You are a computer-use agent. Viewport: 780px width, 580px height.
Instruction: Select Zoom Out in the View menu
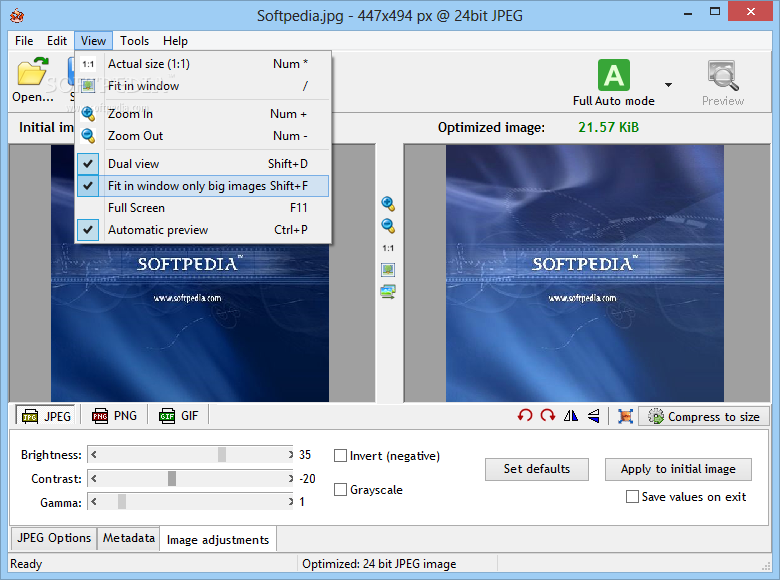click(203, 135)
